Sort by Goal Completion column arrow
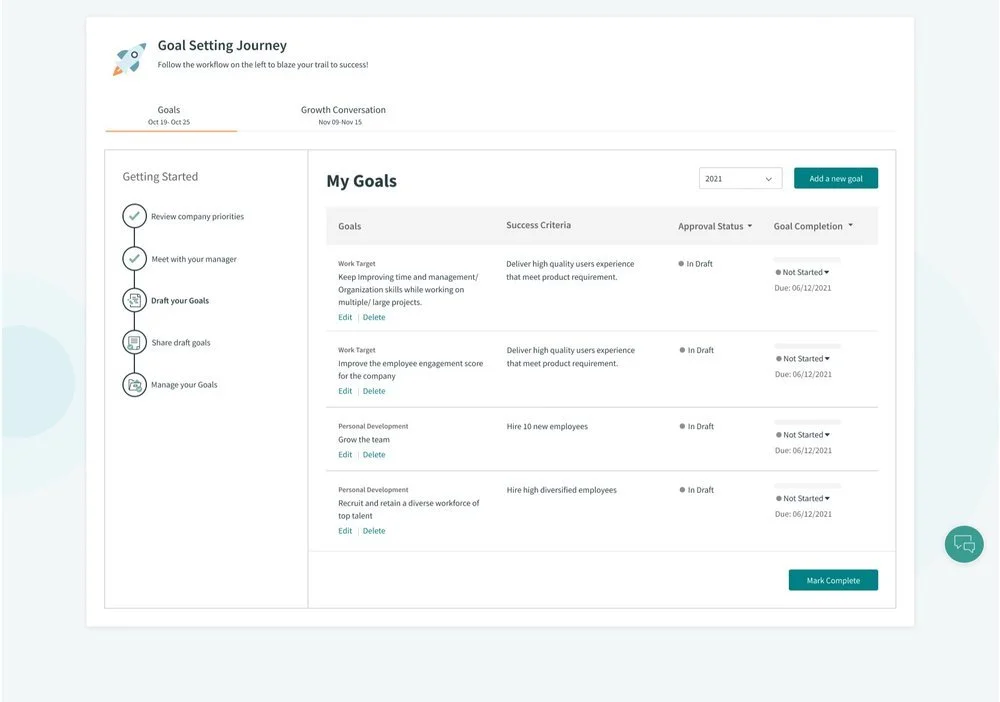The image size is (1000, 702). tap(850, 226)
